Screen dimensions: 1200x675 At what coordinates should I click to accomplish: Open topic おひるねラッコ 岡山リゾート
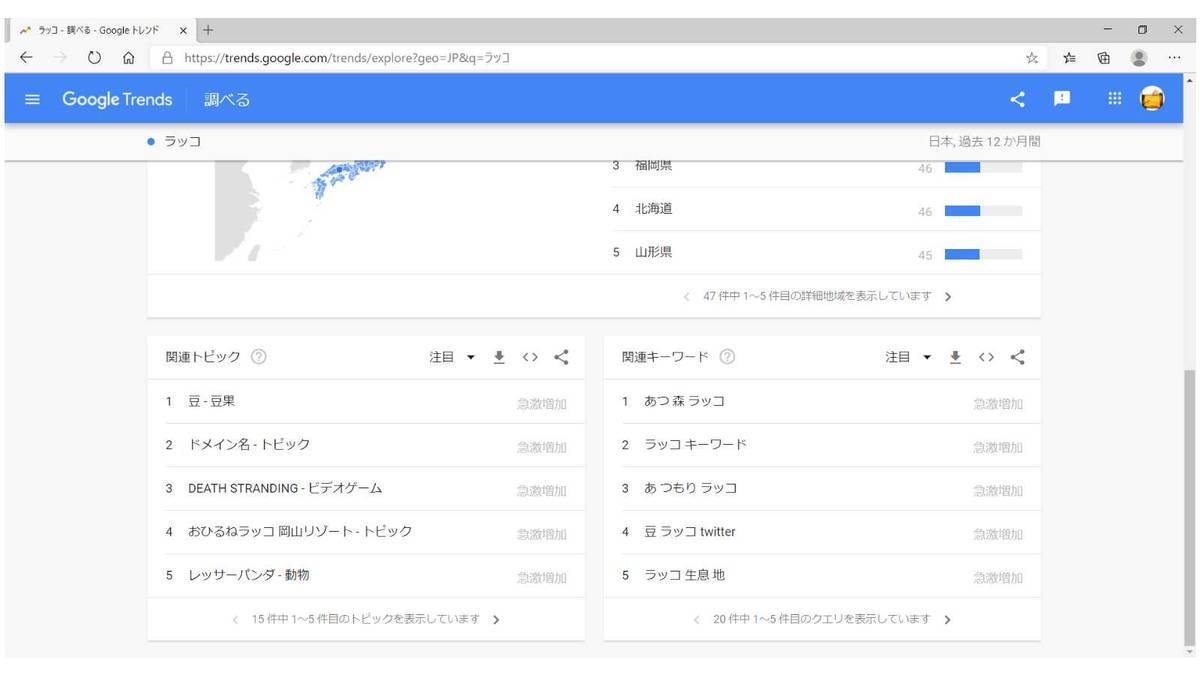coord(366,532)
